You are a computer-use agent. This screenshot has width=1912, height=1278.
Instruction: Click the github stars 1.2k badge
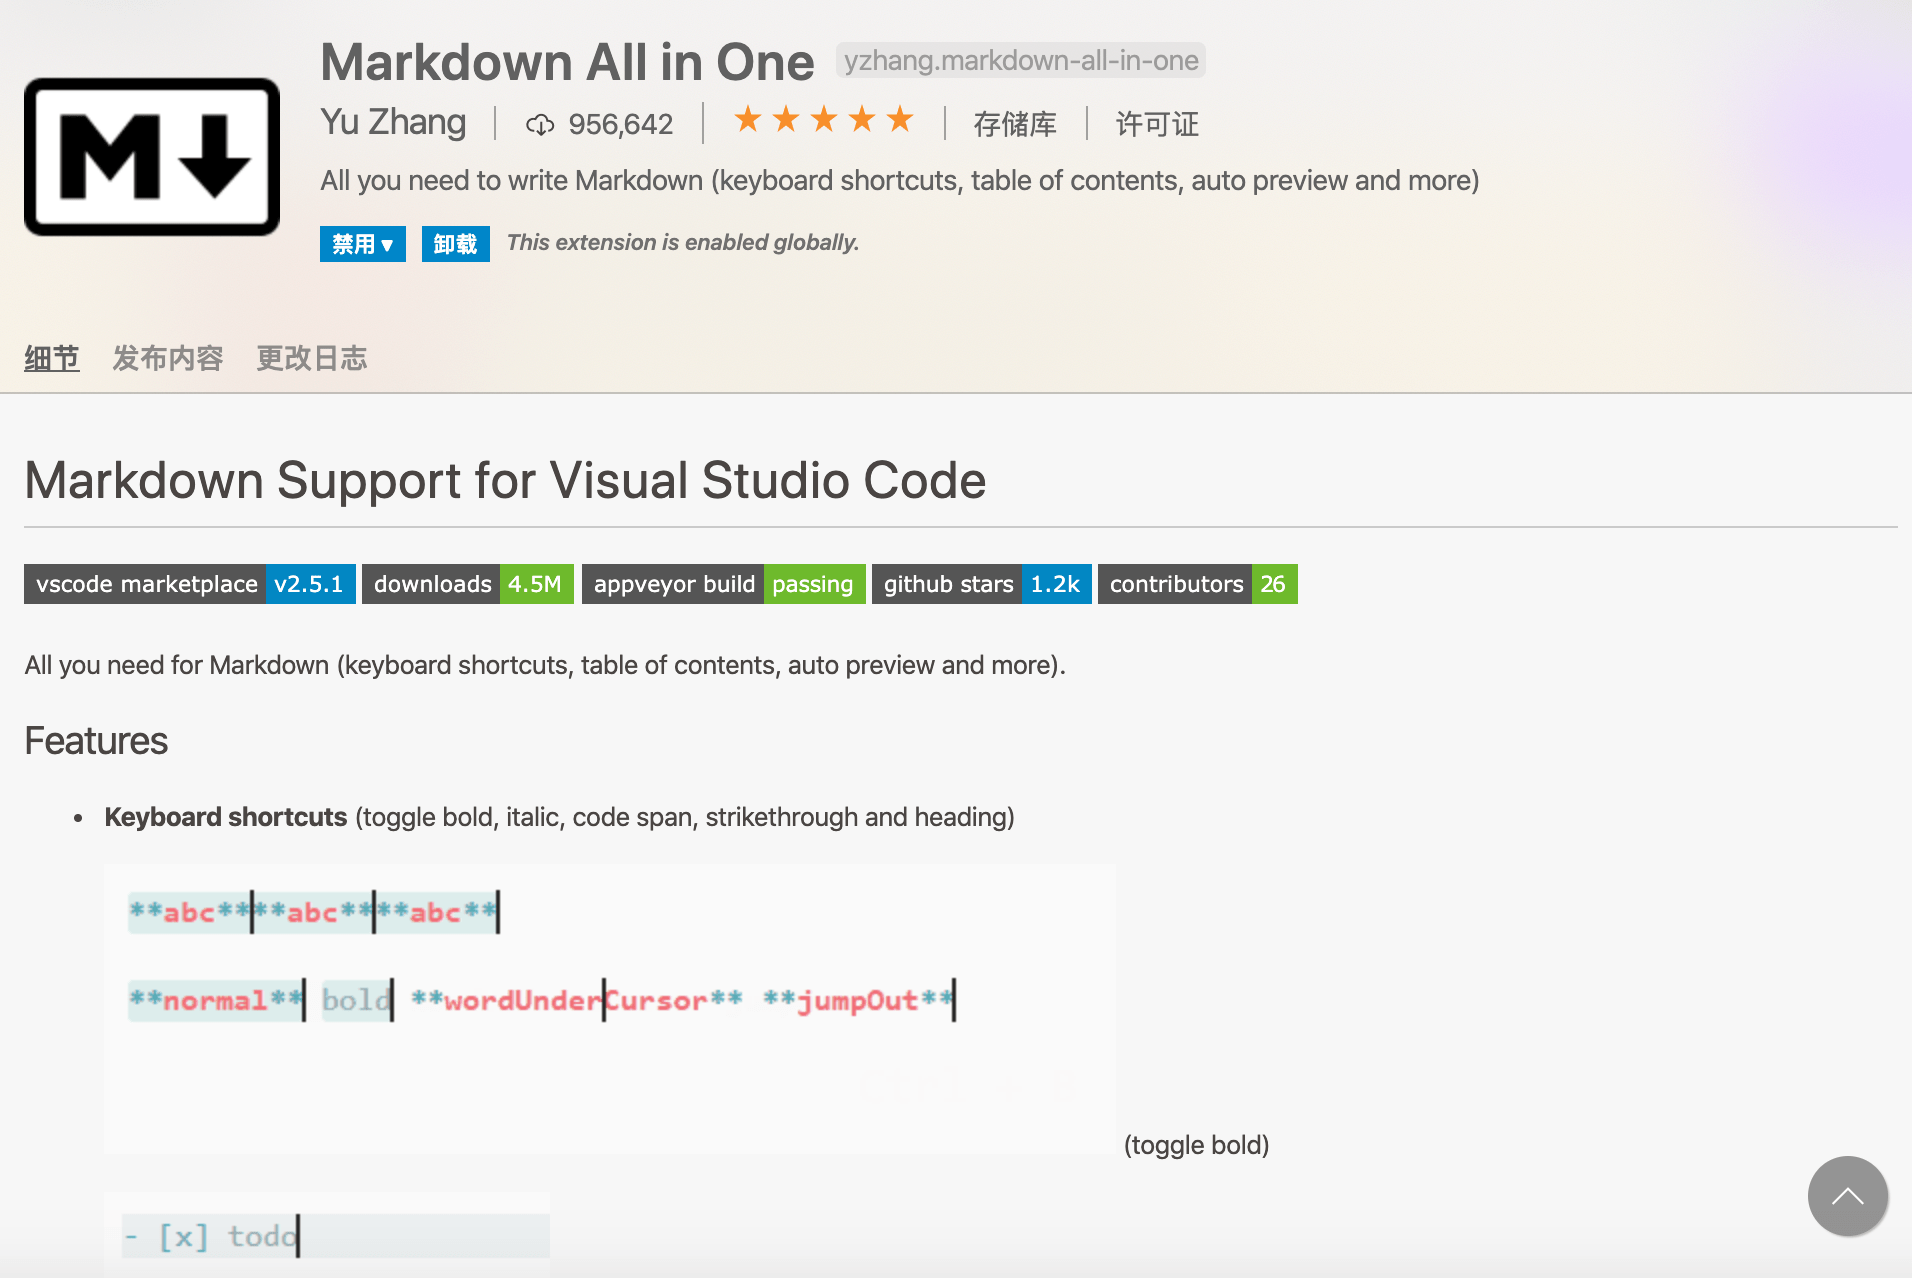point(982,584)
